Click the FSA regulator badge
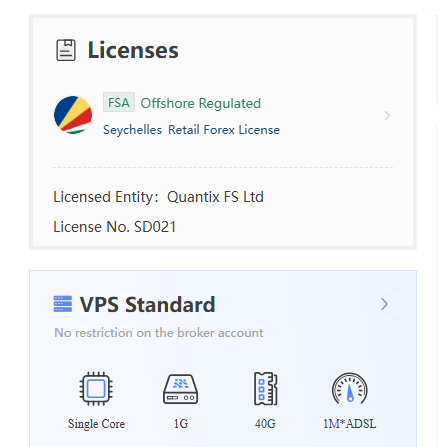 pyautogui.click(x=119, y=102)
